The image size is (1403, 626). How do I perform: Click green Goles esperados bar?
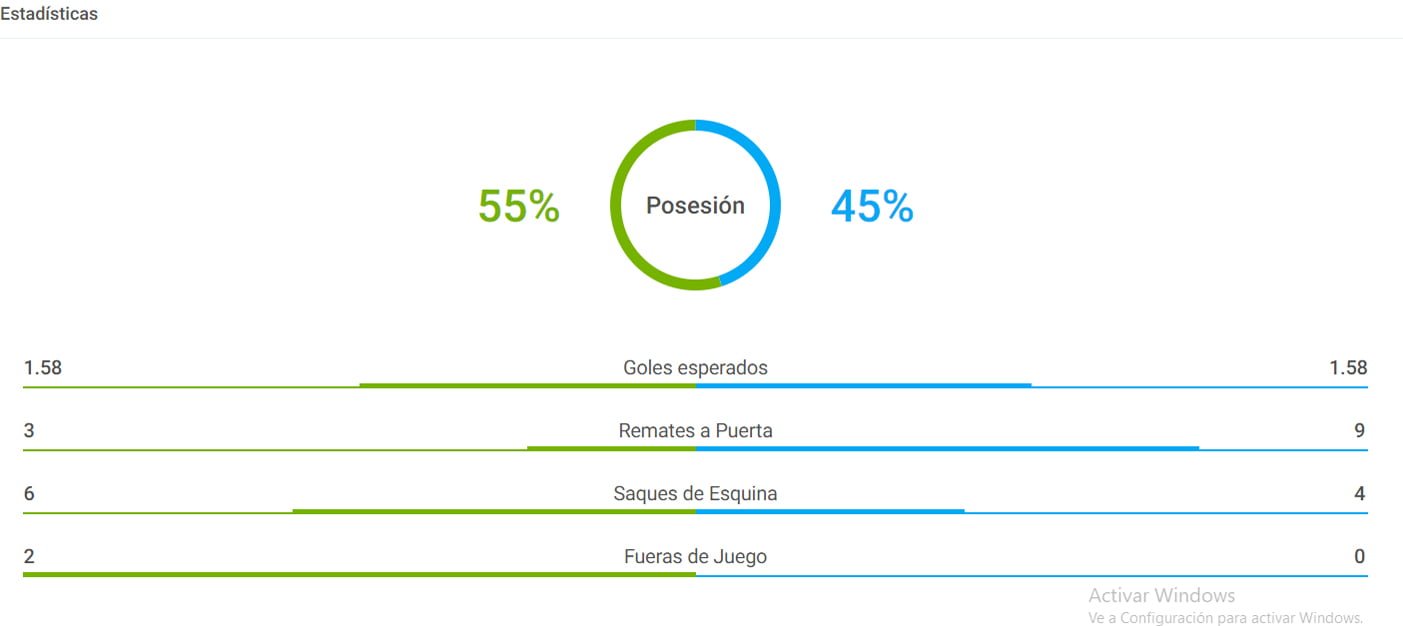(x=527, y=385)
